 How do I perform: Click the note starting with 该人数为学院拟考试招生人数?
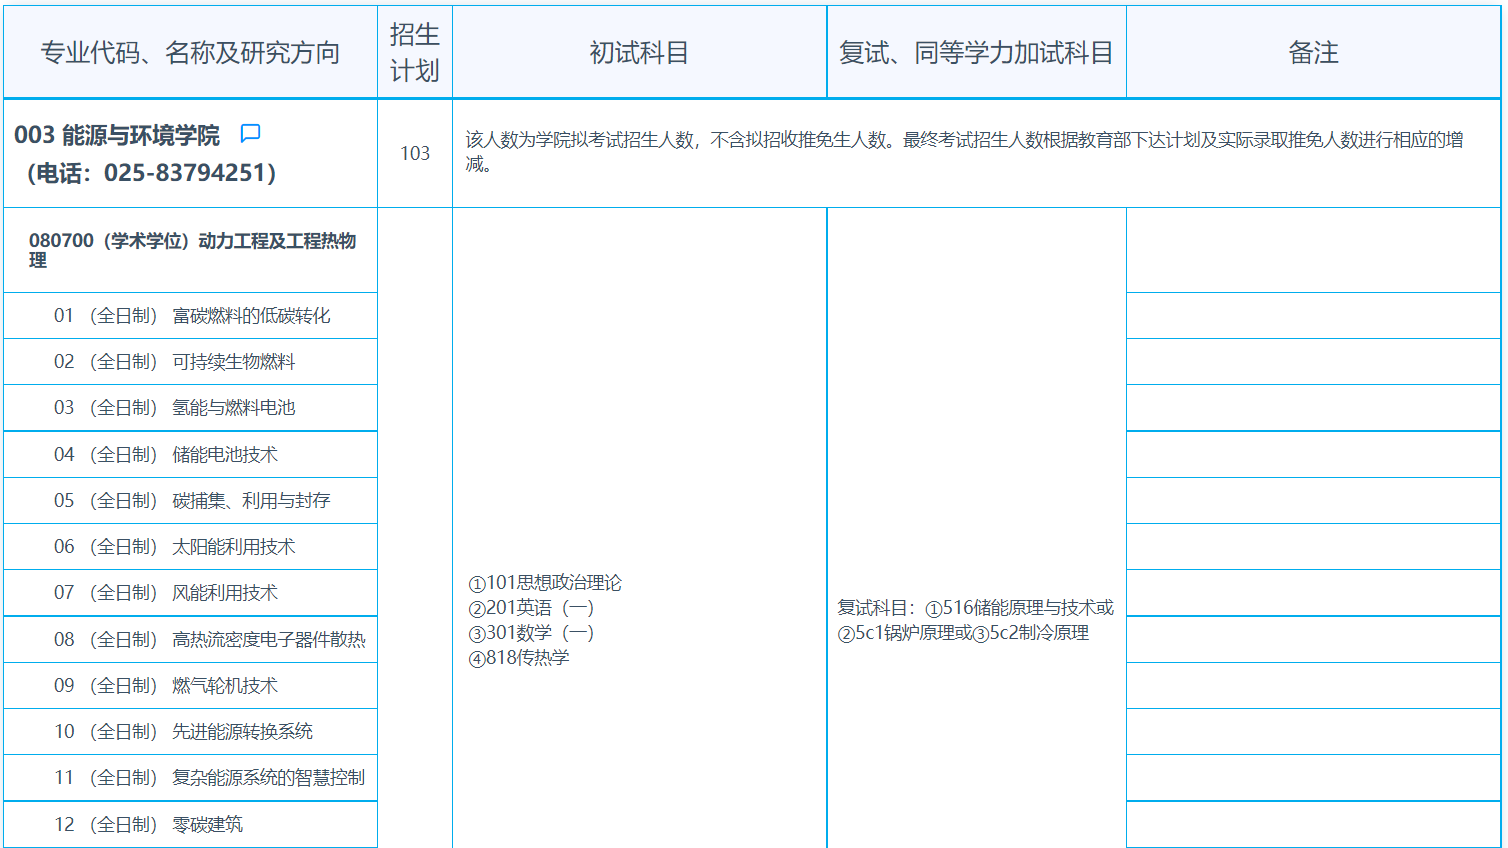965,152
